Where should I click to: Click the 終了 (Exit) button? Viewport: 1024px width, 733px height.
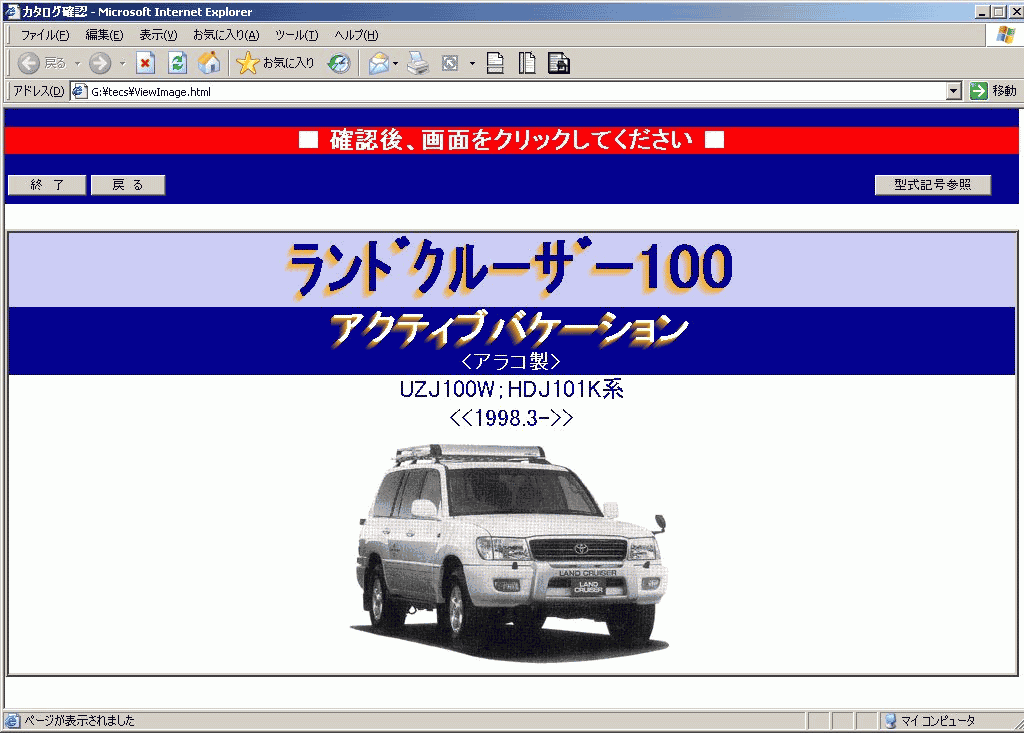[x=47, y=185]
